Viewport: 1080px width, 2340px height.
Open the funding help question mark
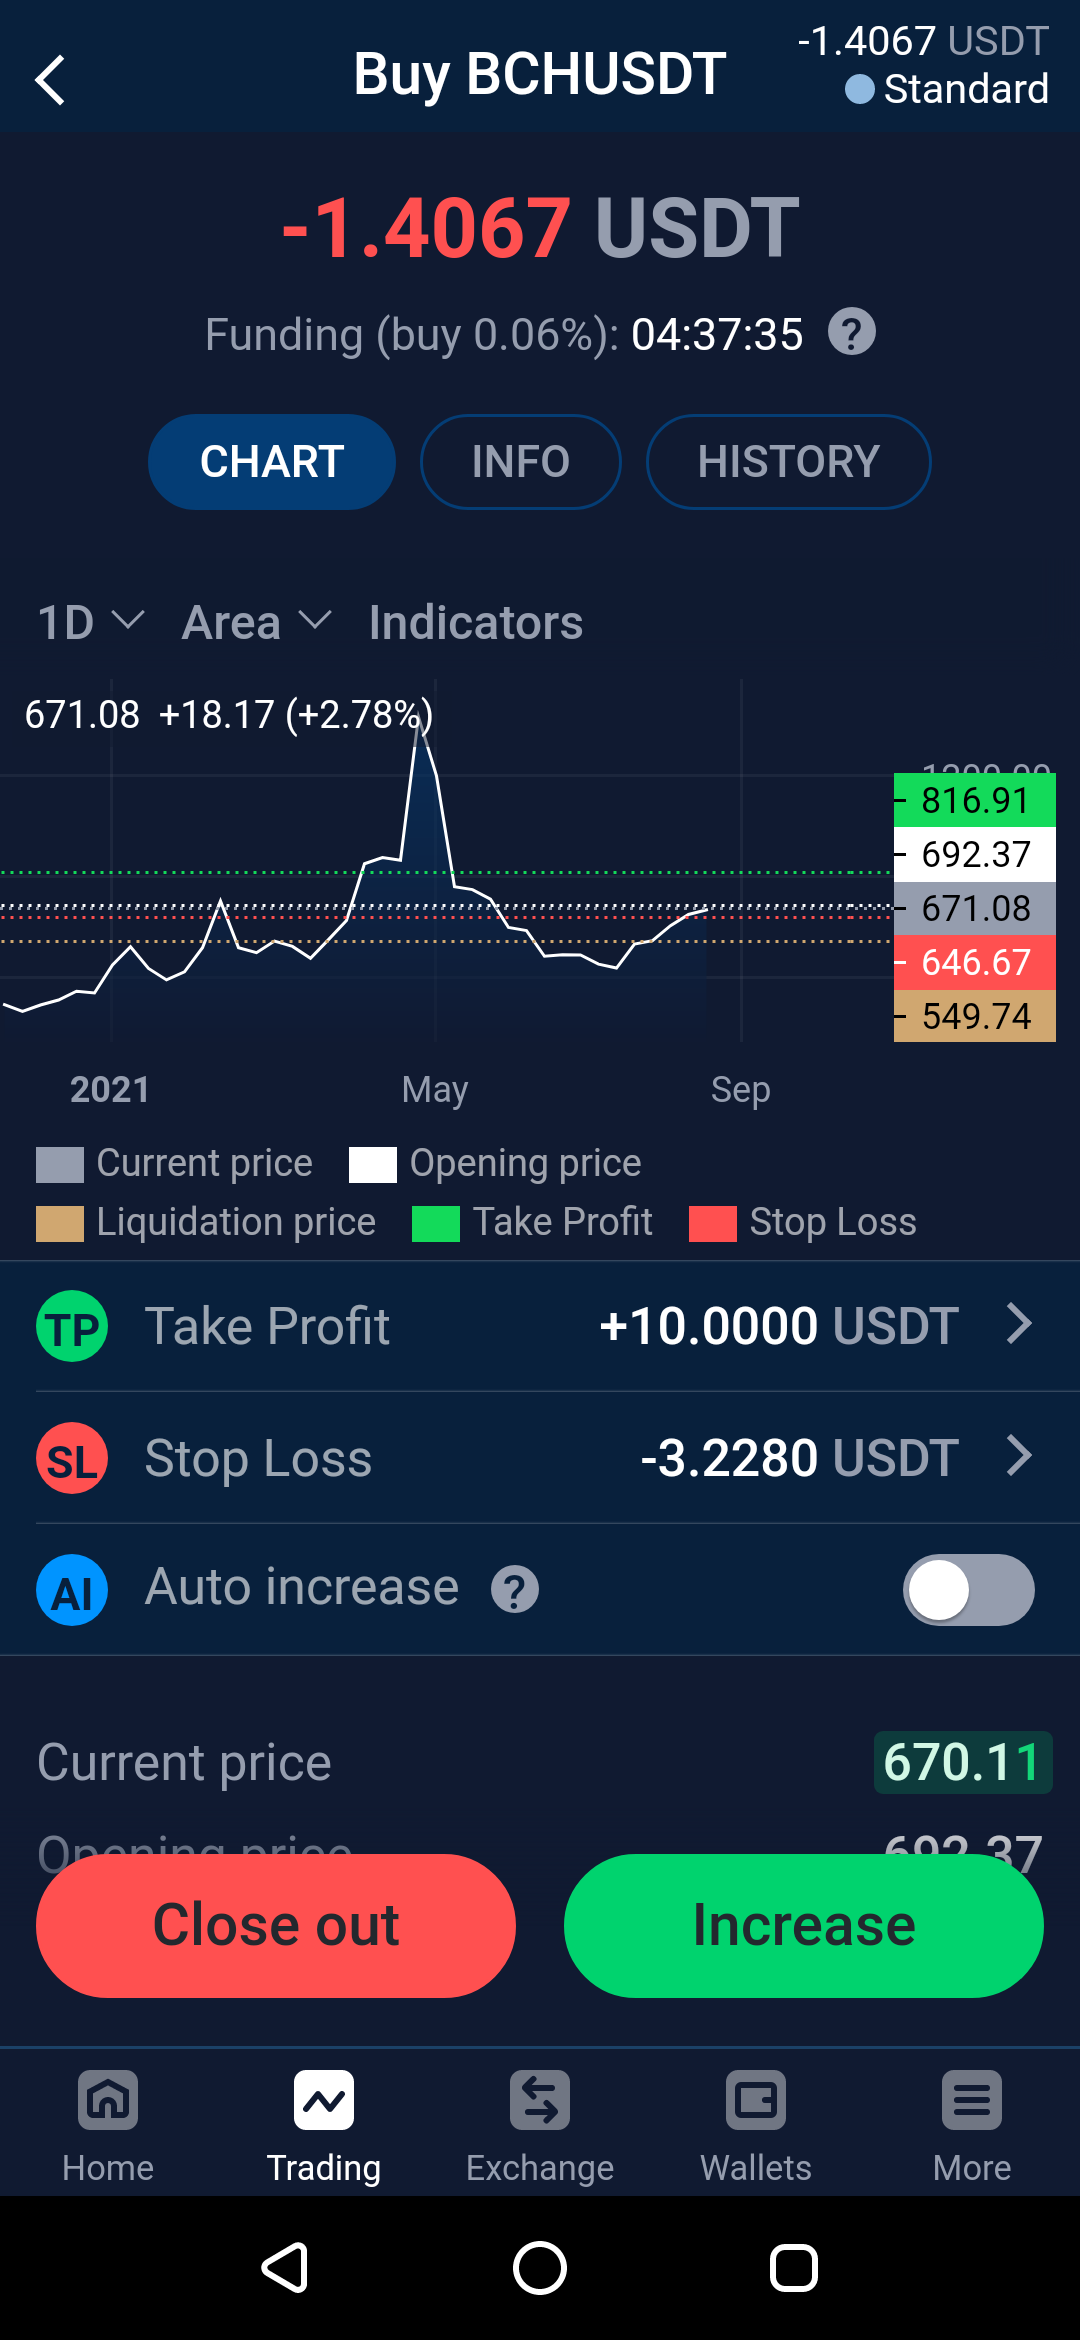coord(852,332)
